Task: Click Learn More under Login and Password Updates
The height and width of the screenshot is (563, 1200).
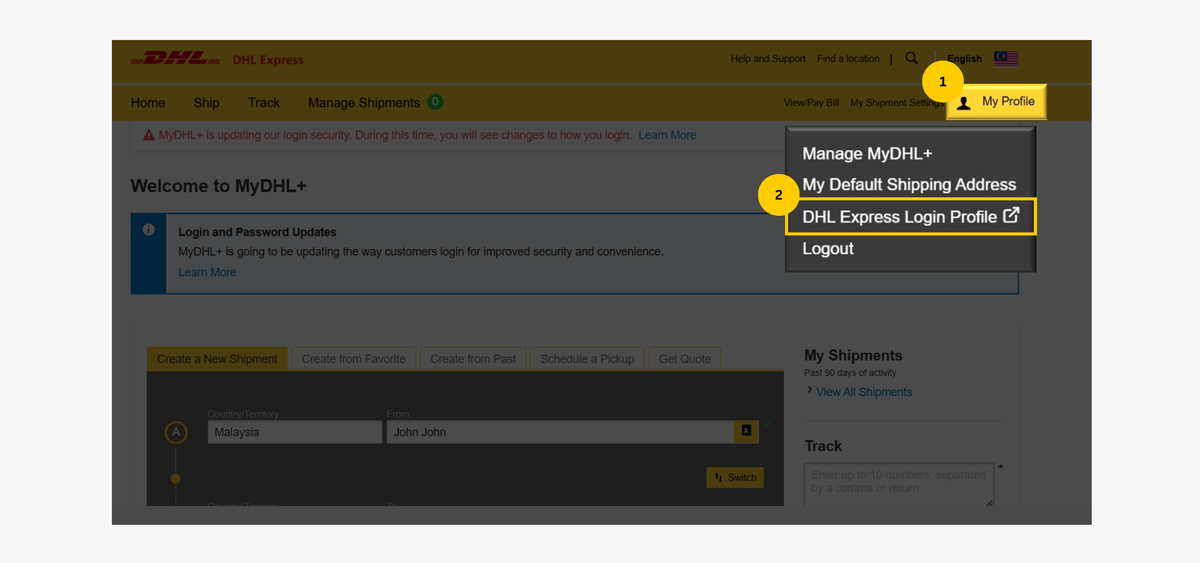Action: 207,272
